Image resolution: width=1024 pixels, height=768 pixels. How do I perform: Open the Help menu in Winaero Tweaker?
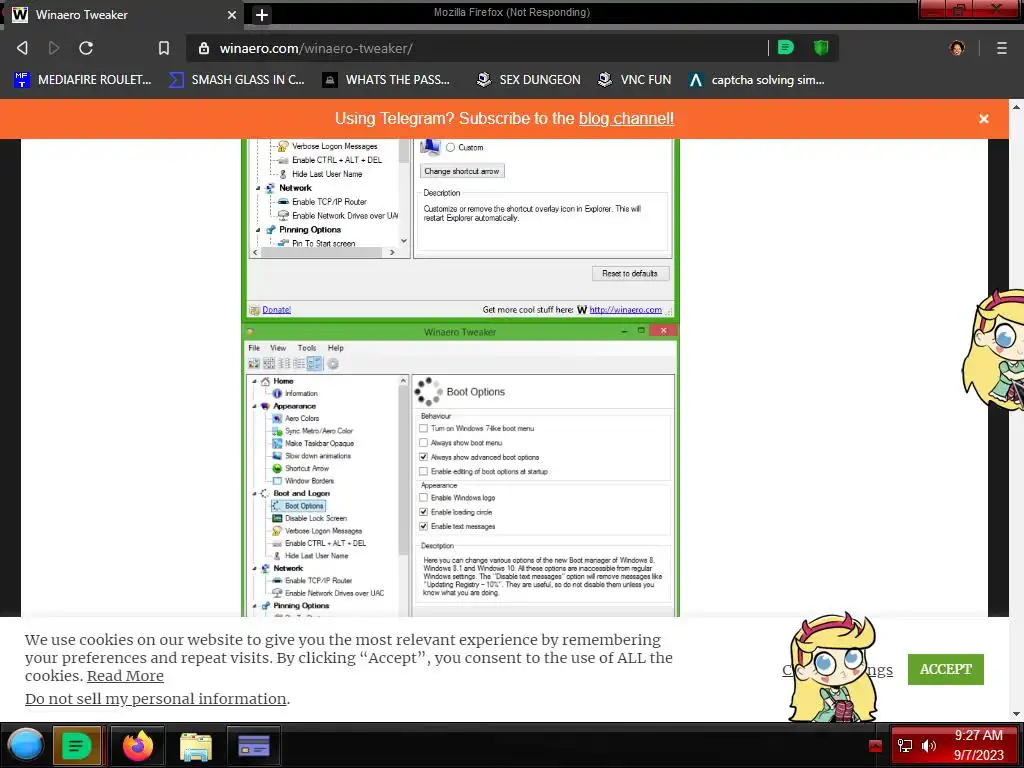(x=336, y=348)
